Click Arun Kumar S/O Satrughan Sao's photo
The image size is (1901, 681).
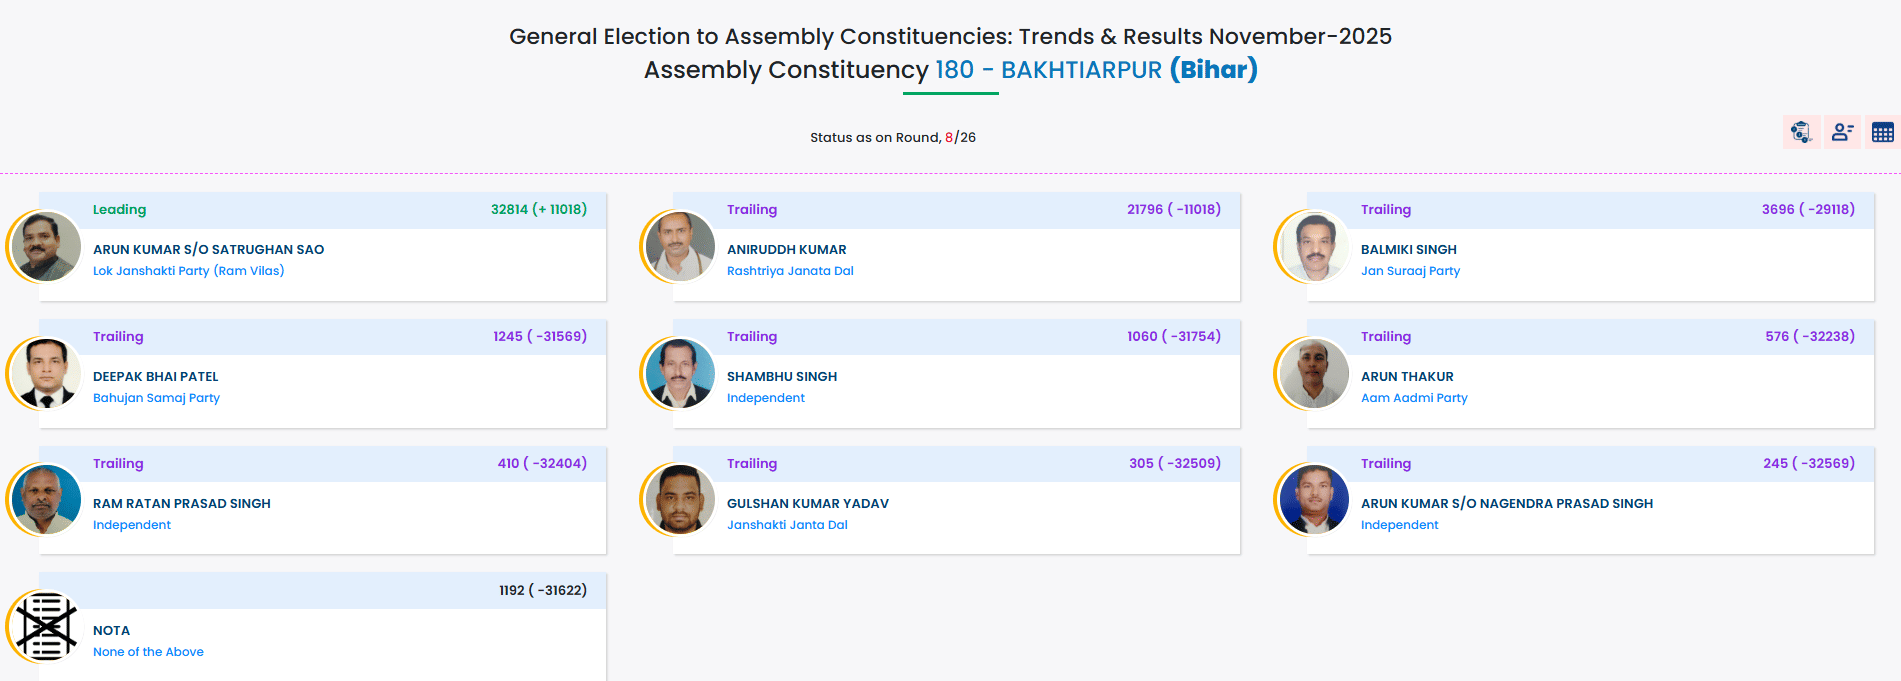(46, 246)
